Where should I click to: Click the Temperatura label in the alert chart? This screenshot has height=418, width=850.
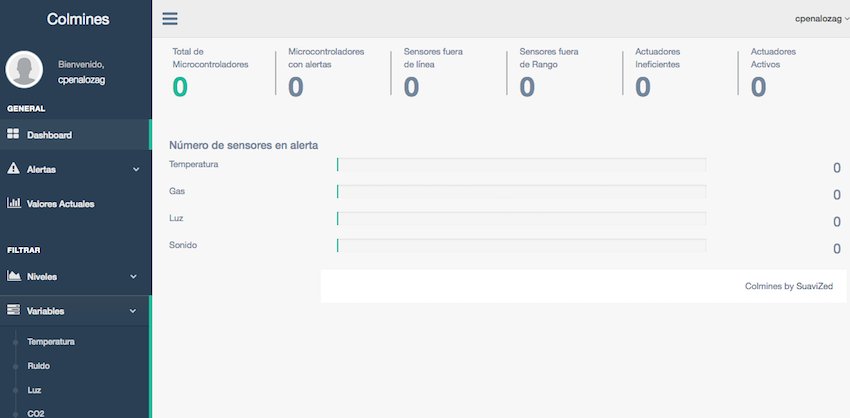(x=194, y=164)
